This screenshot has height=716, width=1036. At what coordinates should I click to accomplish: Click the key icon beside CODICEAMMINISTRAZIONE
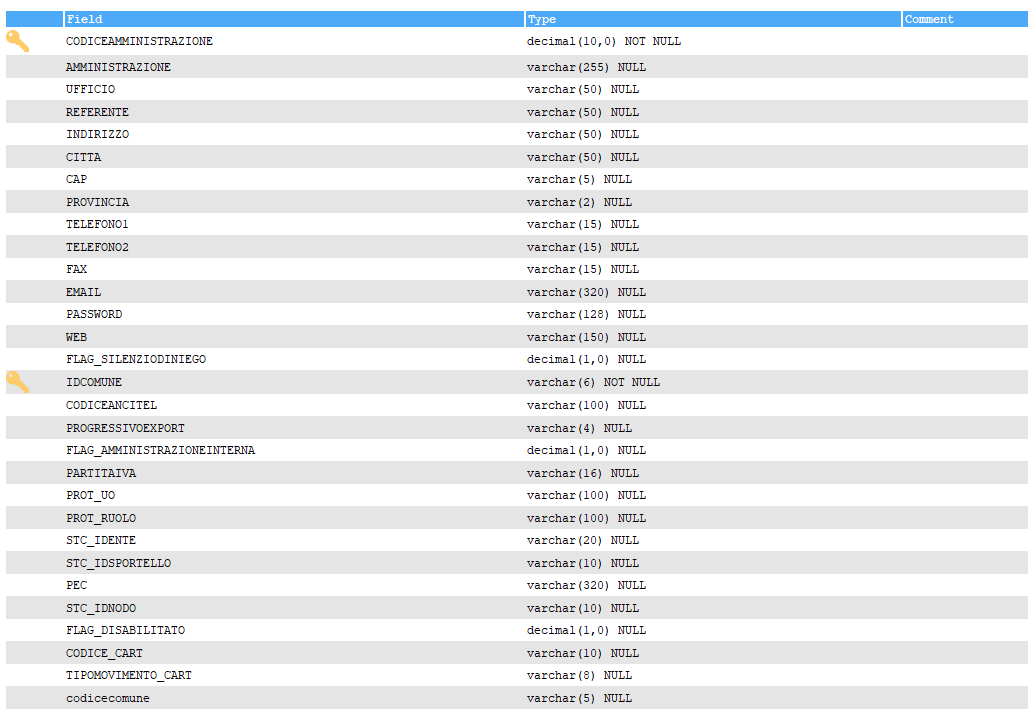(x=17, y=41)
